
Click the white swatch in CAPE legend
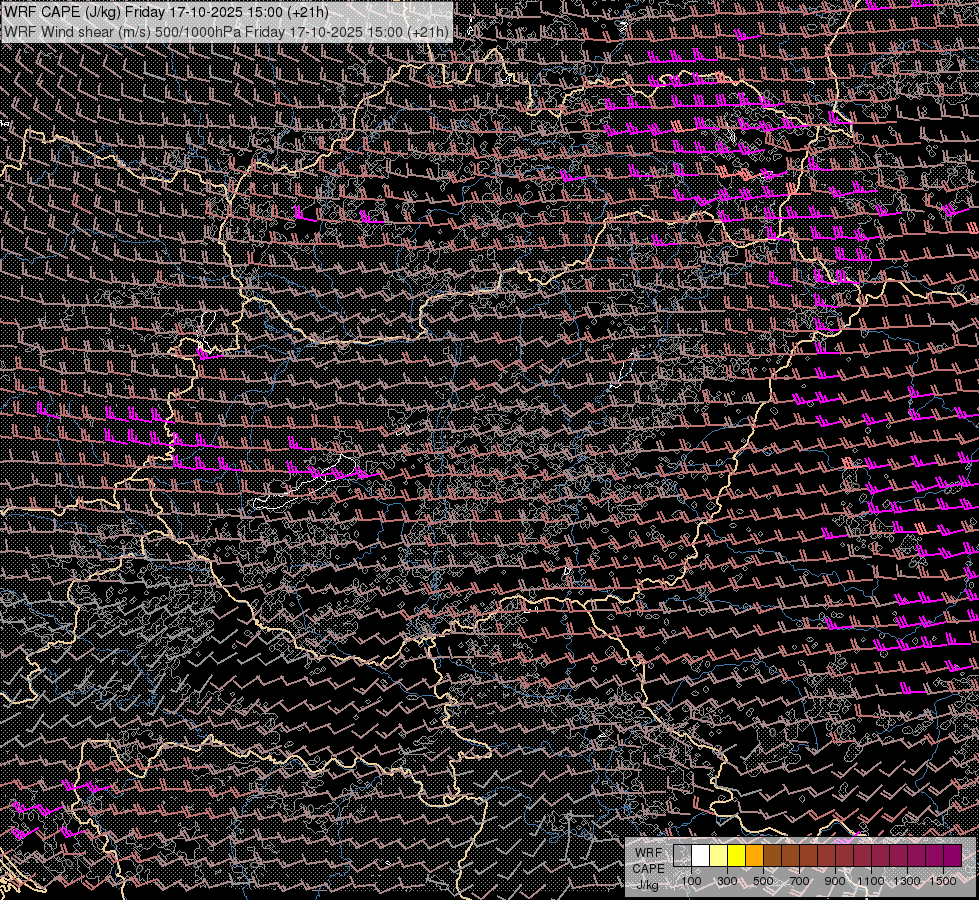(700, 855)
